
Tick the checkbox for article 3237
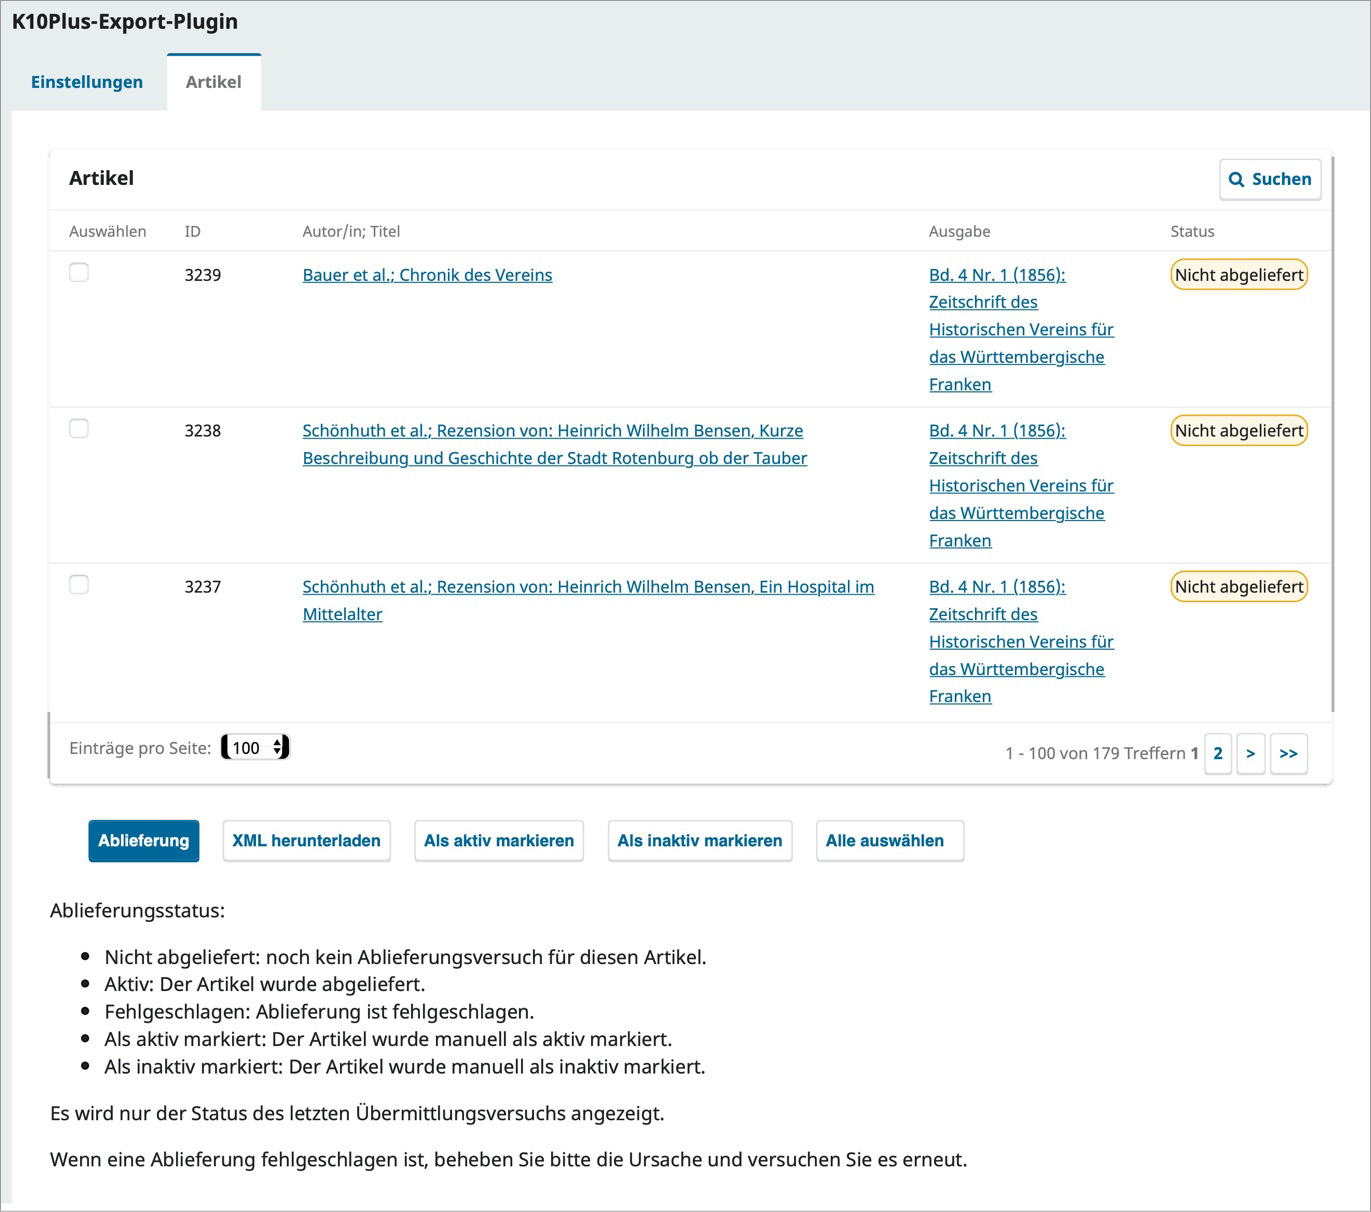[79, 585]
